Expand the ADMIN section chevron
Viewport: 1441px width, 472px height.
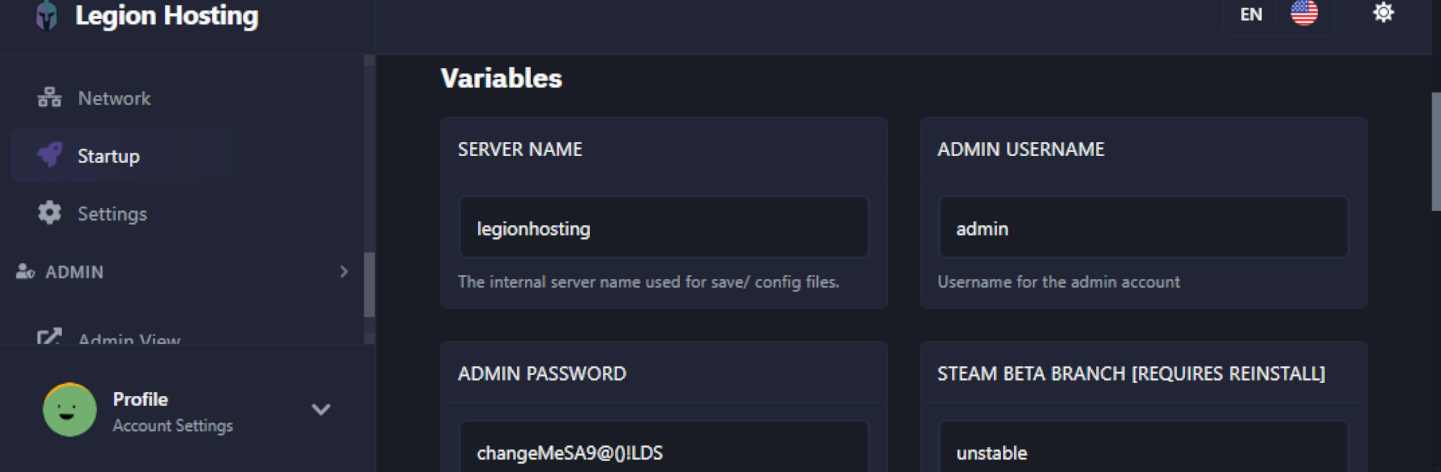(344, 272)
